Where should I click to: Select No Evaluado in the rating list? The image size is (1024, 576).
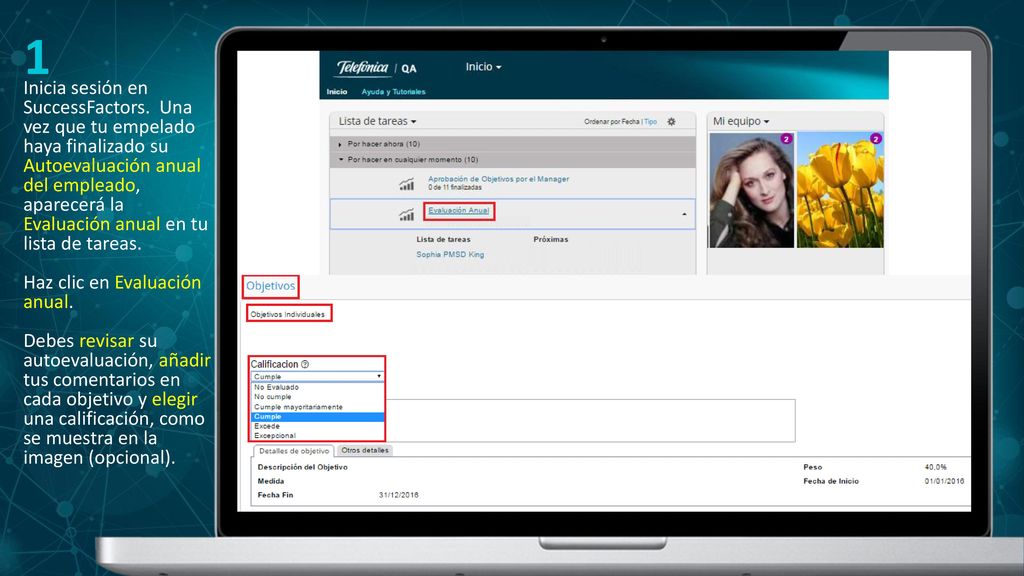click(x=317, y=387)
